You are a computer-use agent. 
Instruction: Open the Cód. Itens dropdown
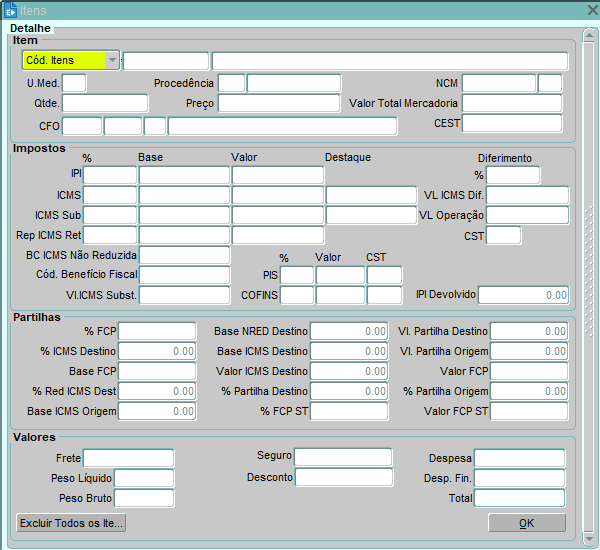click(111, 60)
